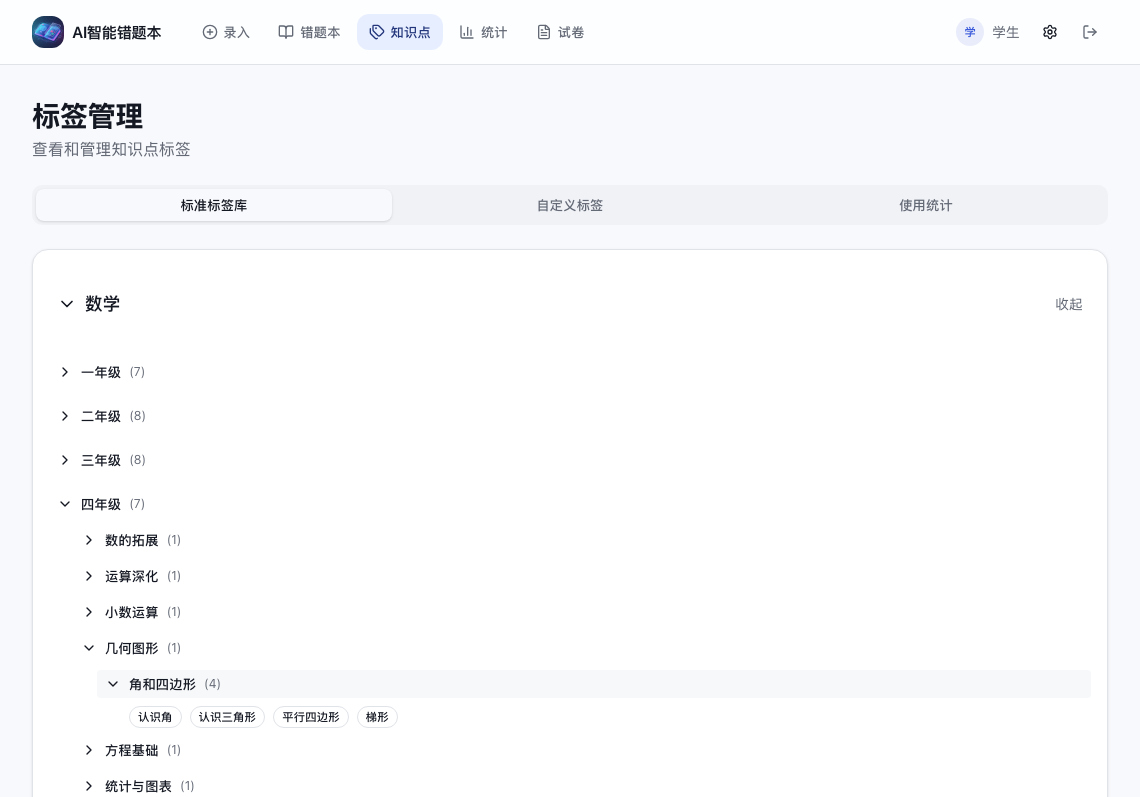Expand the 方程基础 chevron

89,750
